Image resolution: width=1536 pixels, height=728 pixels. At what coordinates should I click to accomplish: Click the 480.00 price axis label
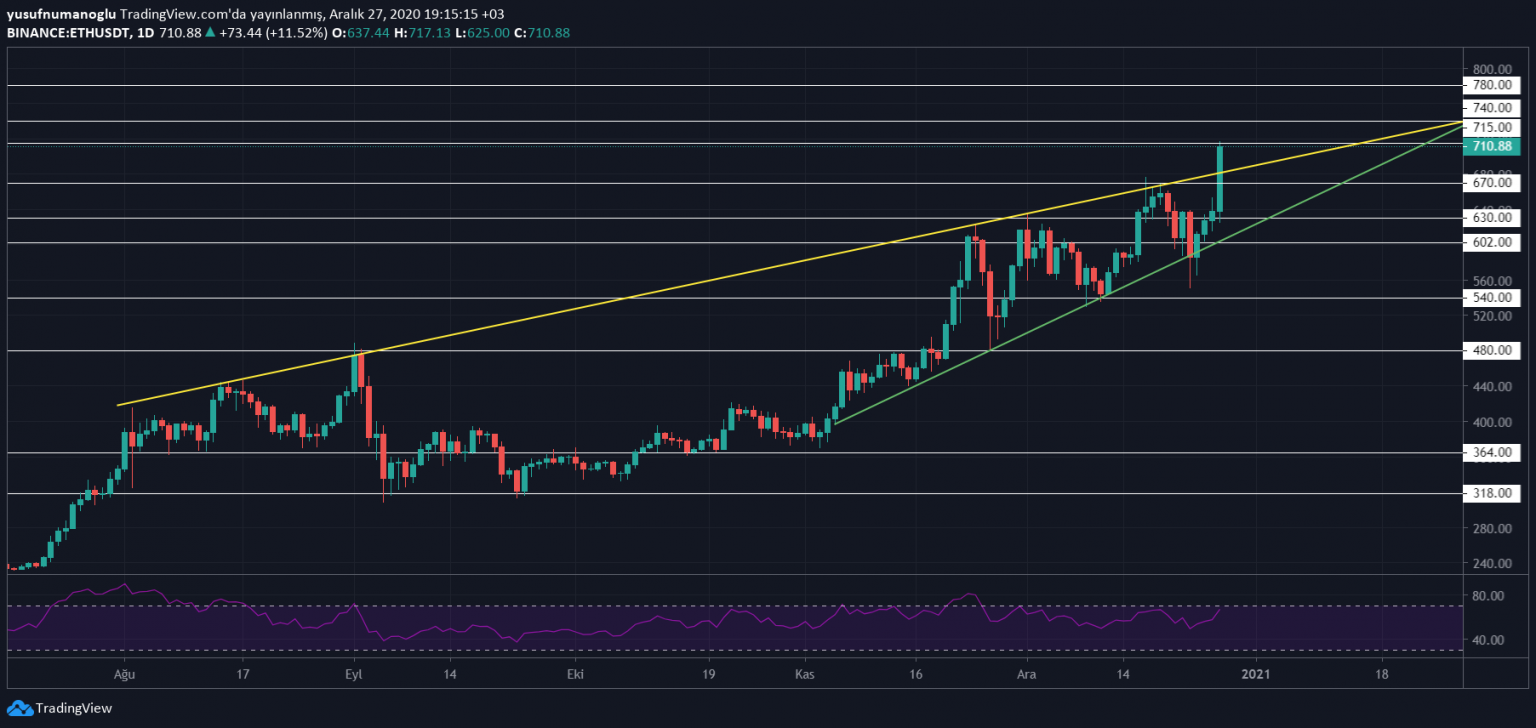pyautogui.click(x=1490, y=351)
